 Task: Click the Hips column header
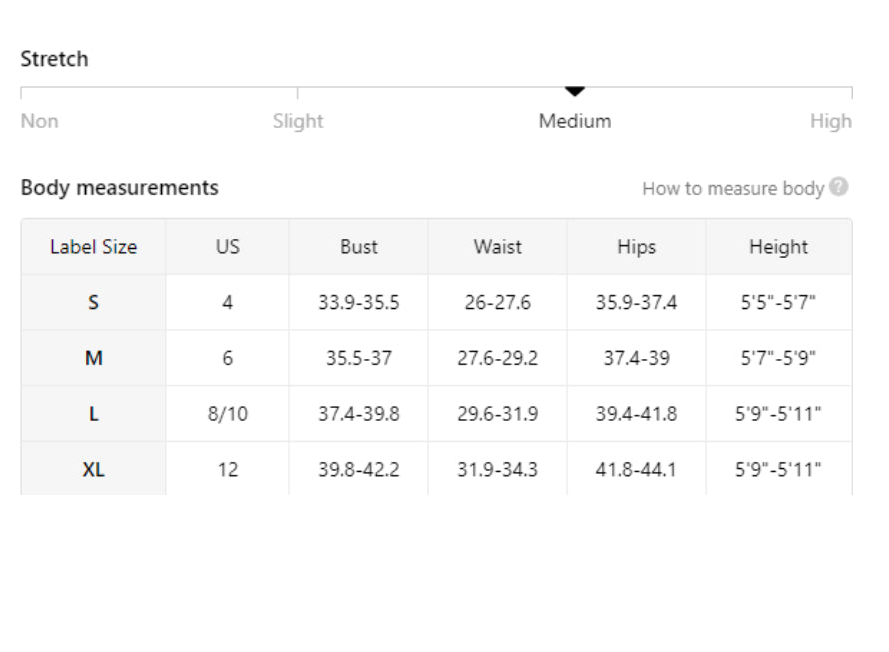pyautogui.click(x=636, y=247)
